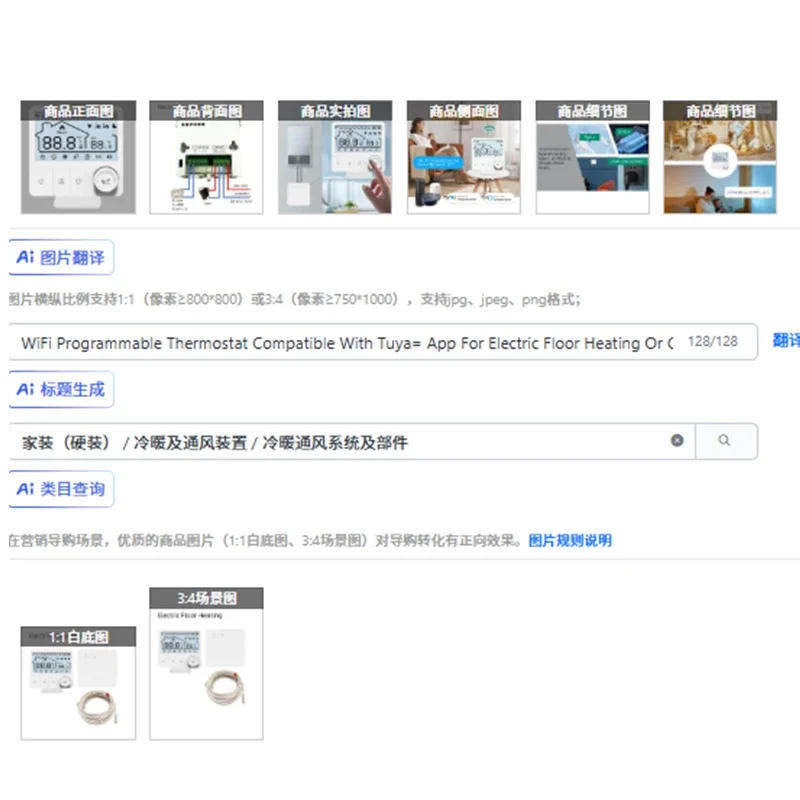Select the 商品正面图 thumbnail

point(79,157)
